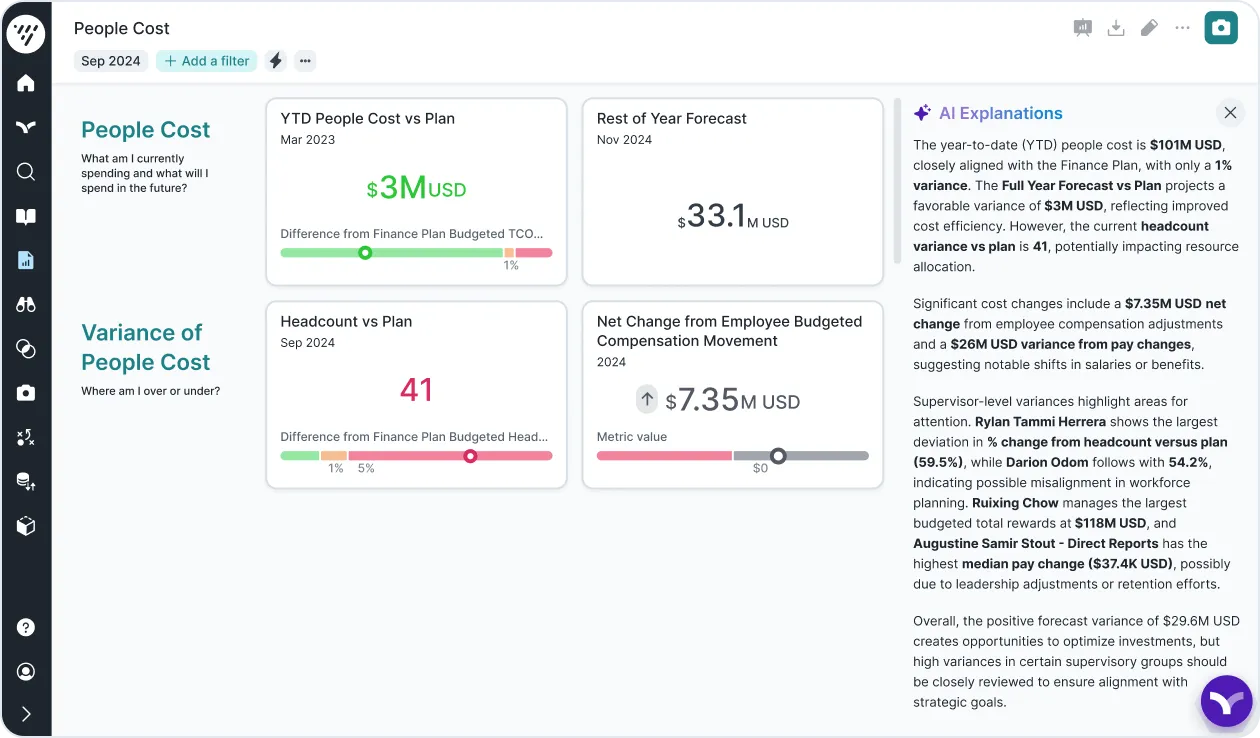The image size is (1260, 738).
Task: Click the Sep 2024 time period chip
Action: tap(111, 61)
